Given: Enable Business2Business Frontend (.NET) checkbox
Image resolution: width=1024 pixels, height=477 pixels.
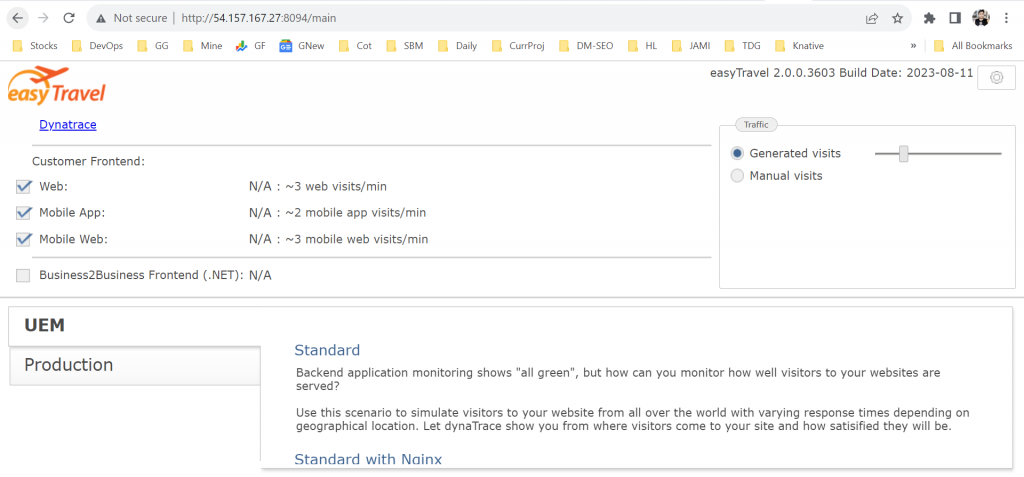Looking at the screenshot, I should [x=24, y=275].
